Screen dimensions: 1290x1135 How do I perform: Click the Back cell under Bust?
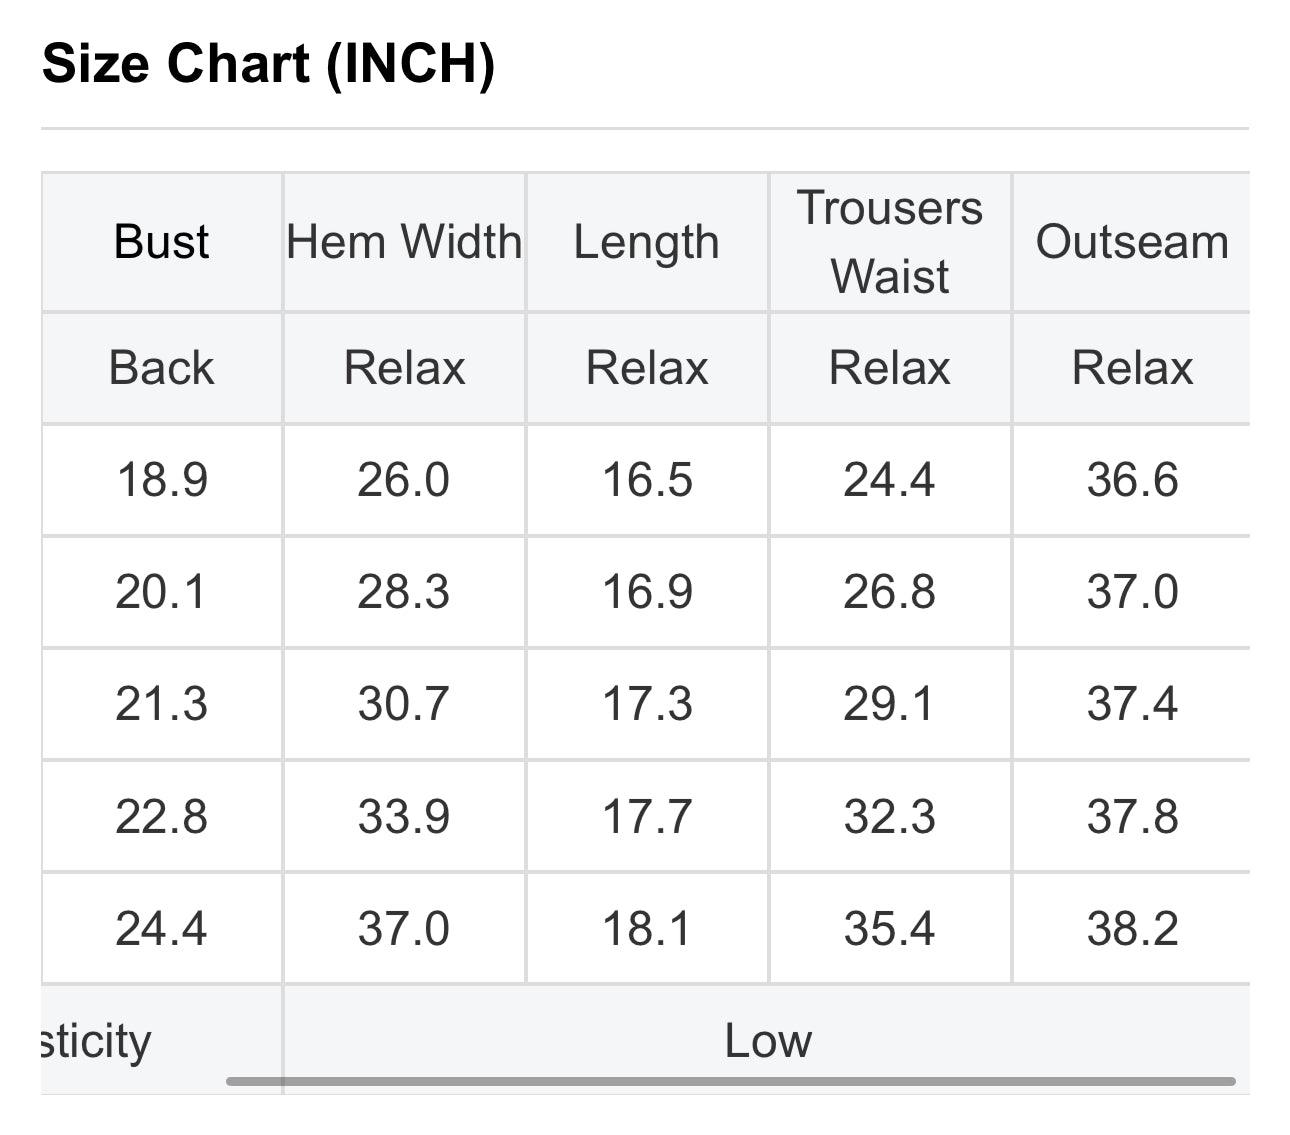[162, 368]
